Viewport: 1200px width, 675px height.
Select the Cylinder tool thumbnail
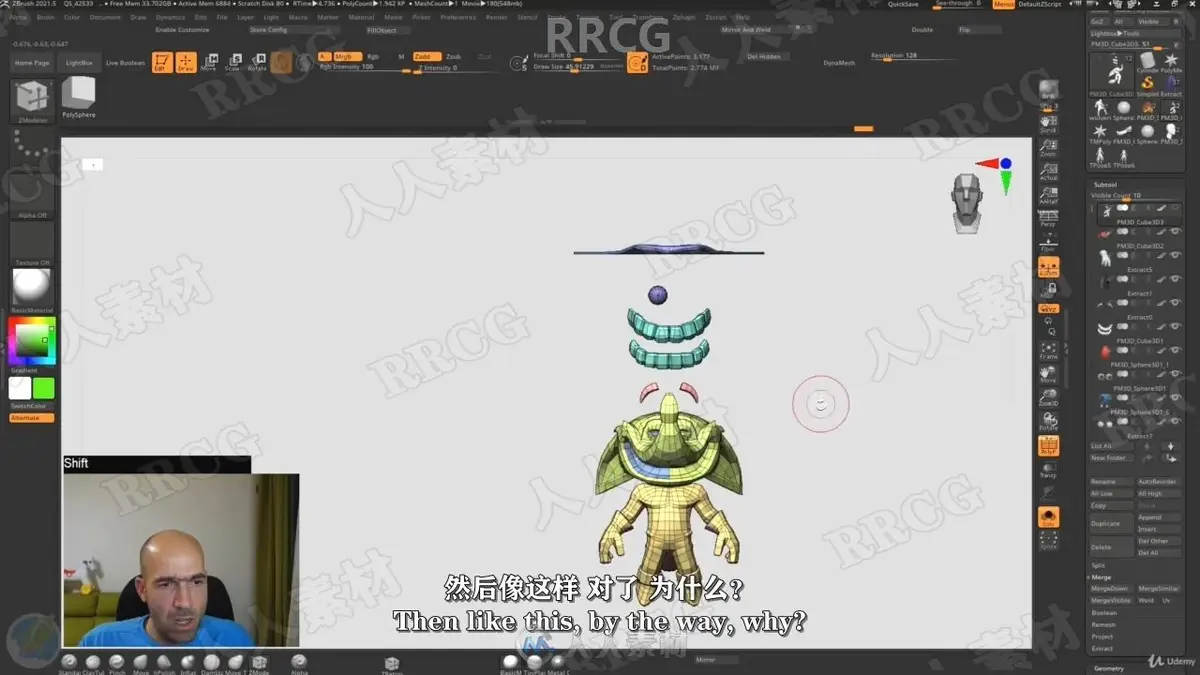pos(1147,62)
